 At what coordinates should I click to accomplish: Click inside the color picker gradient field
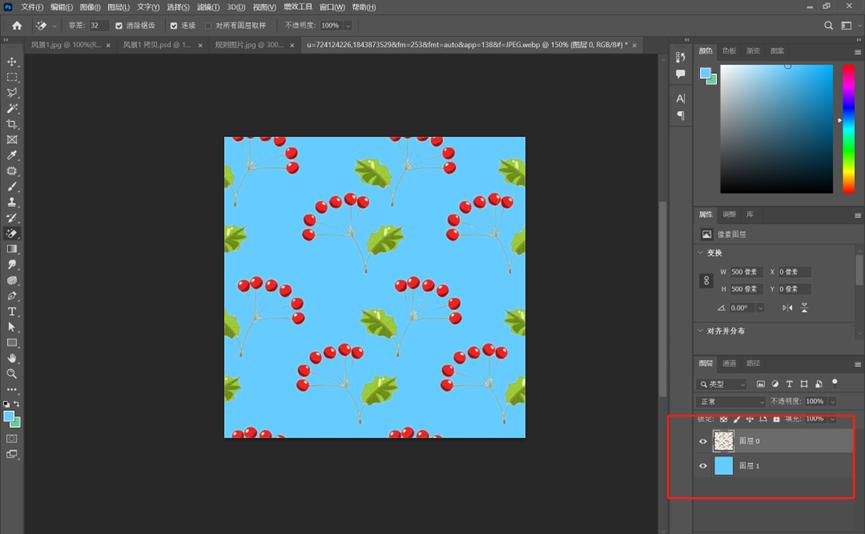775,128
